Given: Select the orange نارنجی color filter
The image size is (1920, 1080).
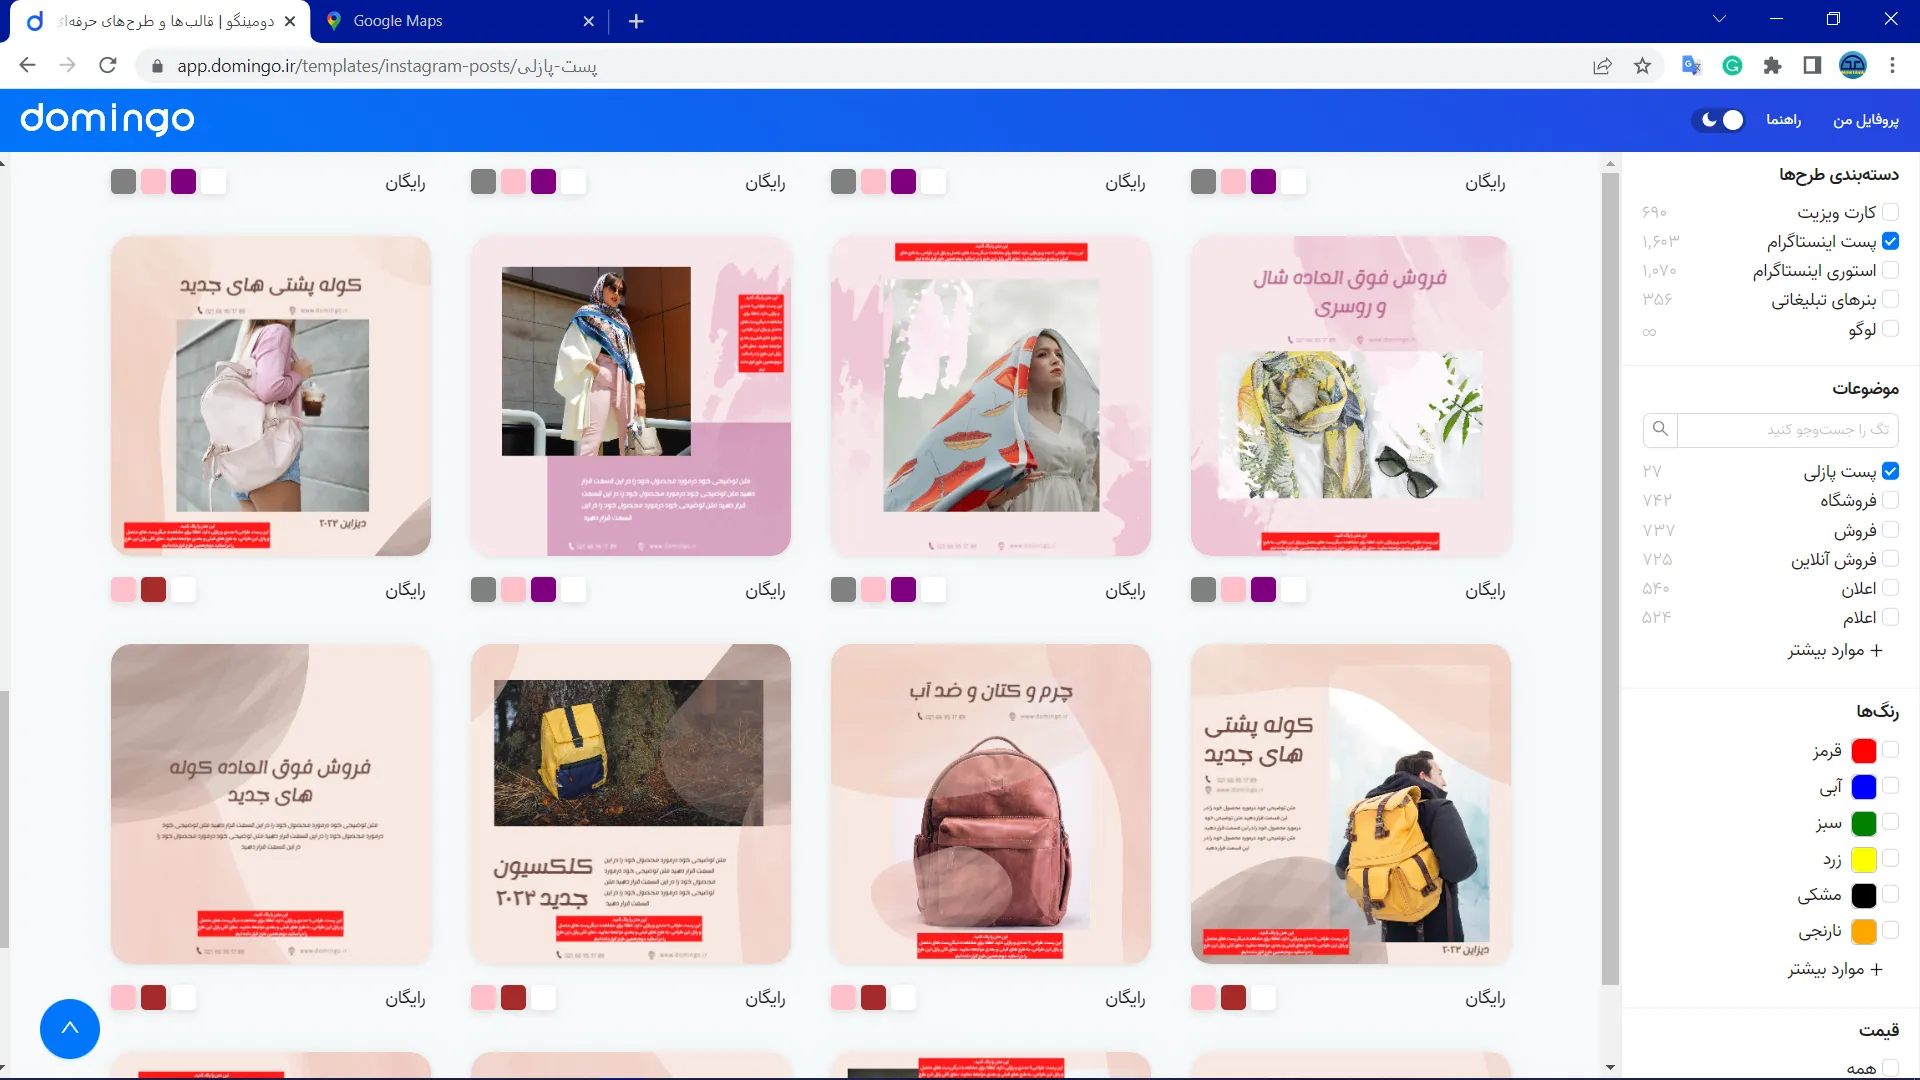Looking at the screenshot, I should pos(1890,930).
